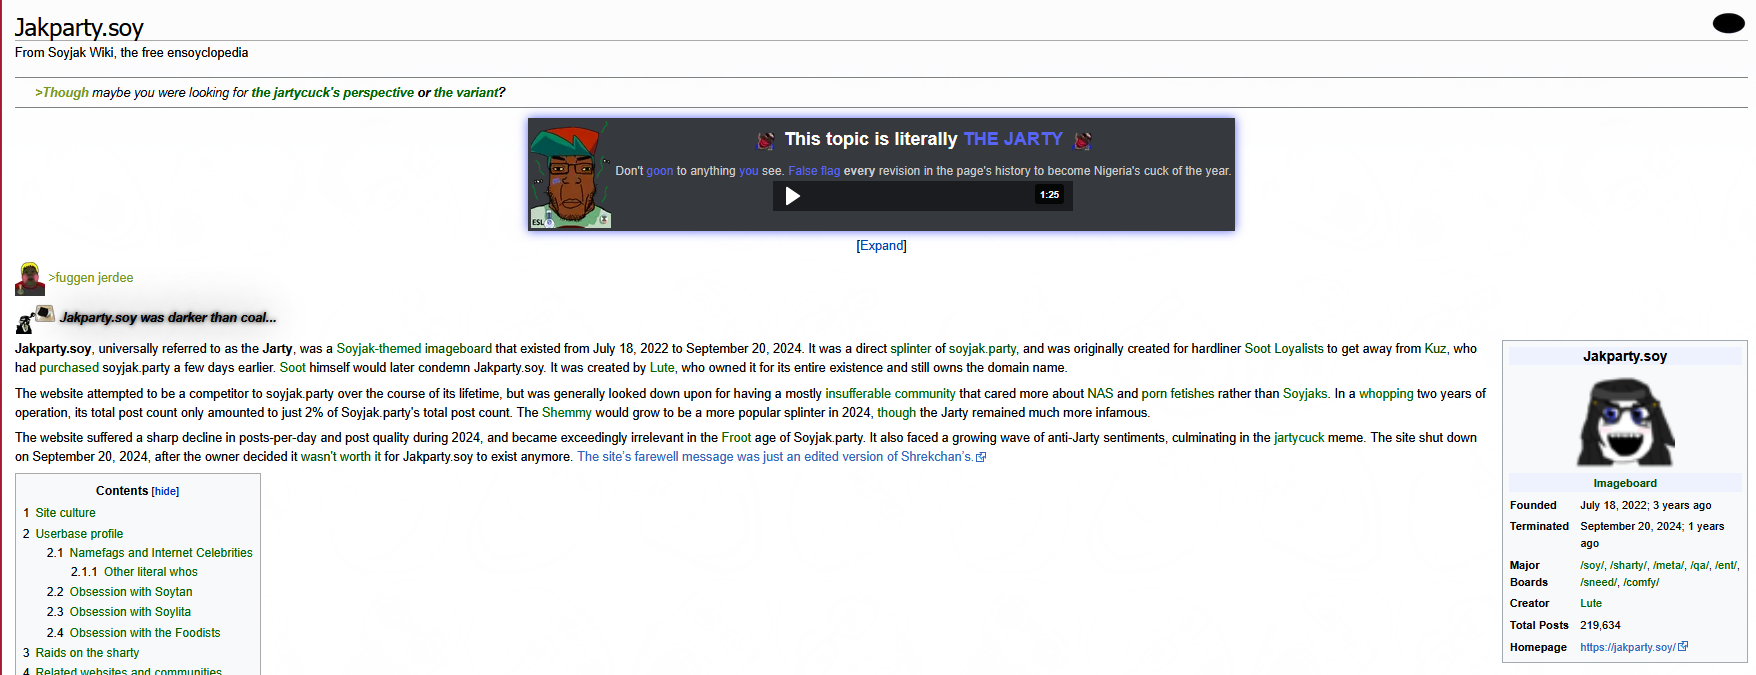
Task: Open the site's farewell message external link
Action: coord(774,457)
